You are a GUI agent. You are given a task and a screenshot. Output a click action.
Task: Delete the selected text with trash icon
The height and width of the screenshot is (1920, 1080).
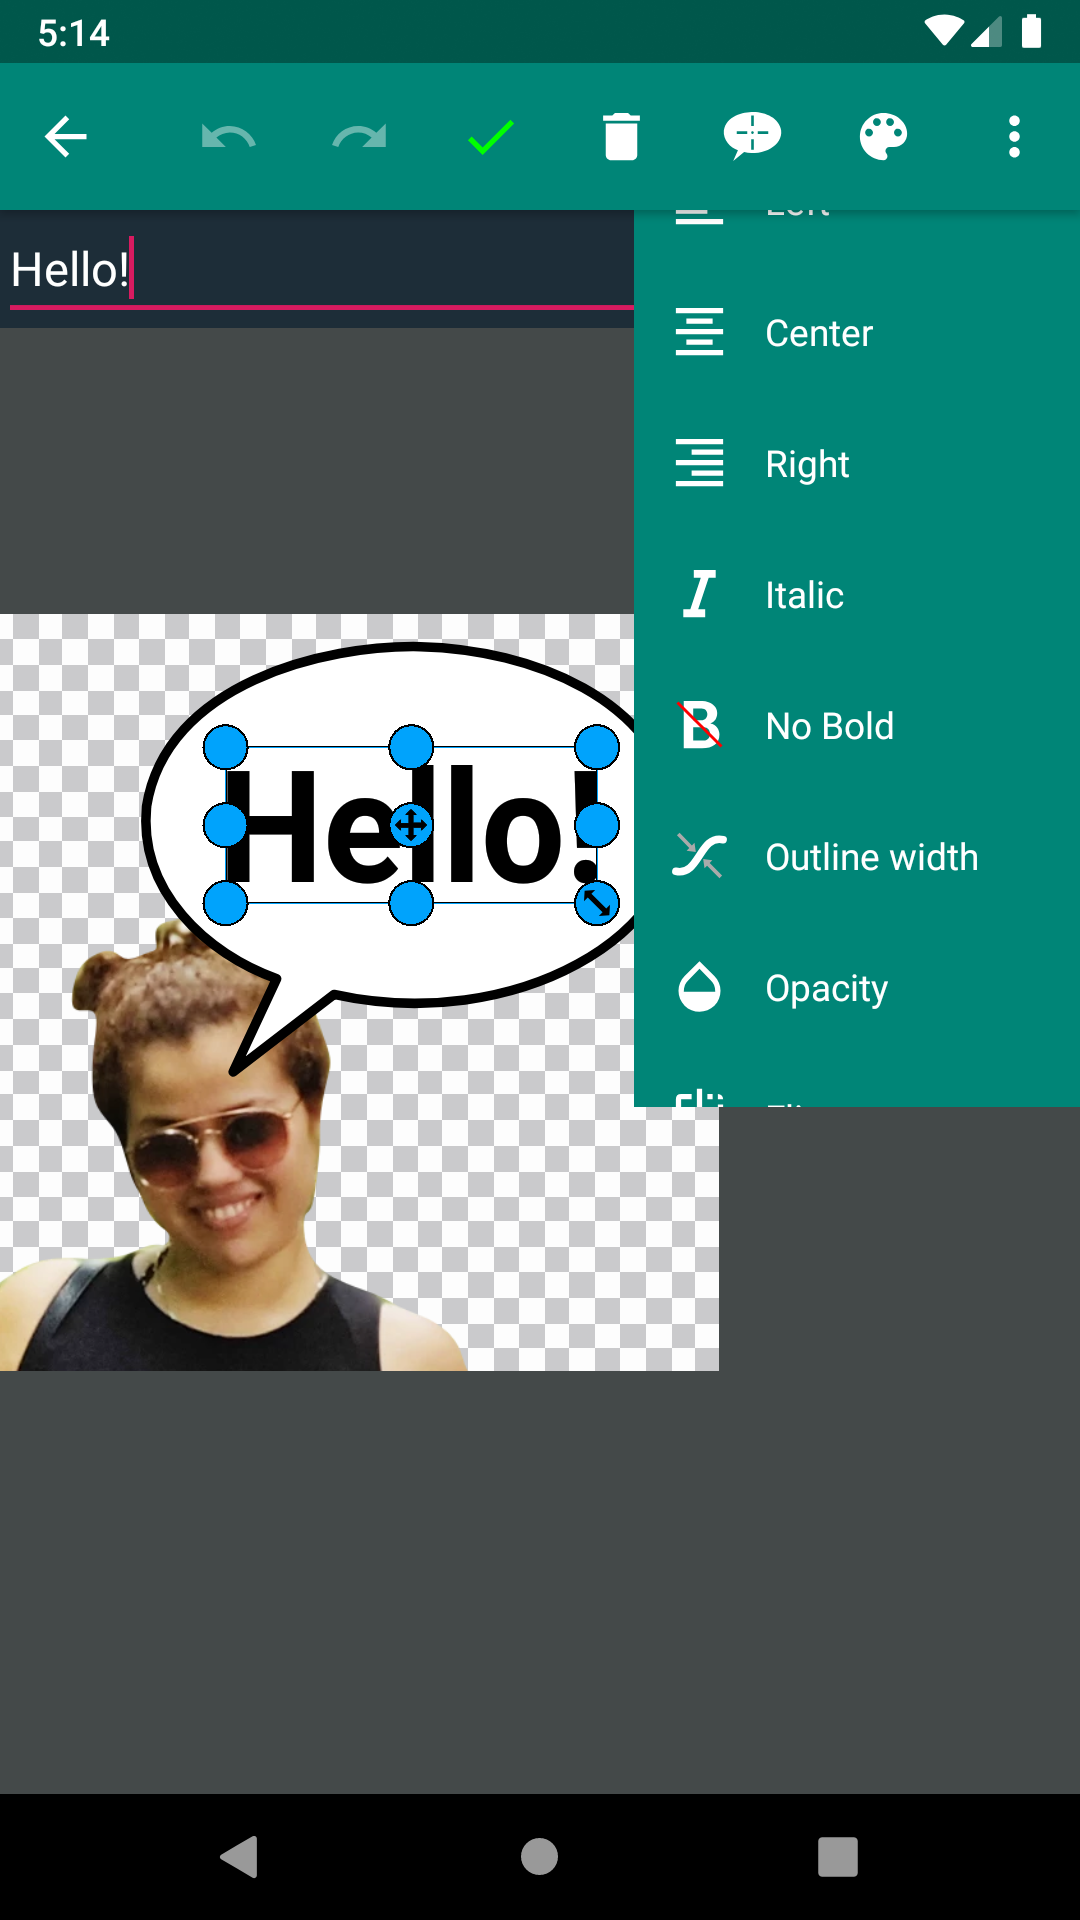click(x=621, y=137)
